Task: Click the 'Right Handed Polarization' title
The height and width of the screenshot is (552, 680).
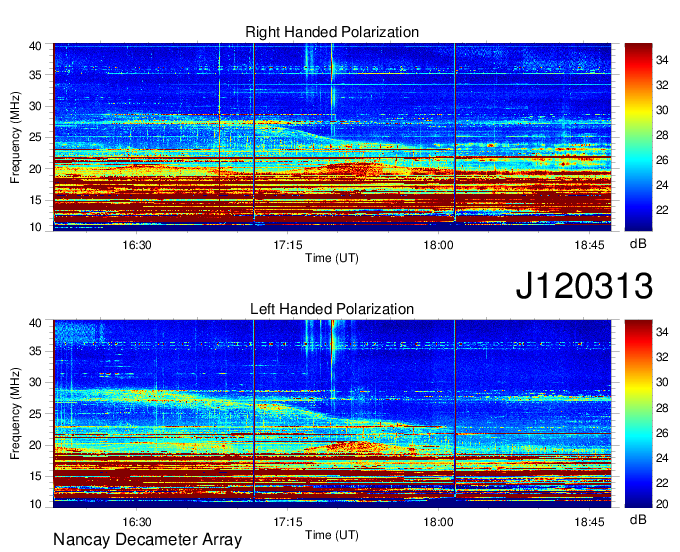Action: (x=332, y=32)
